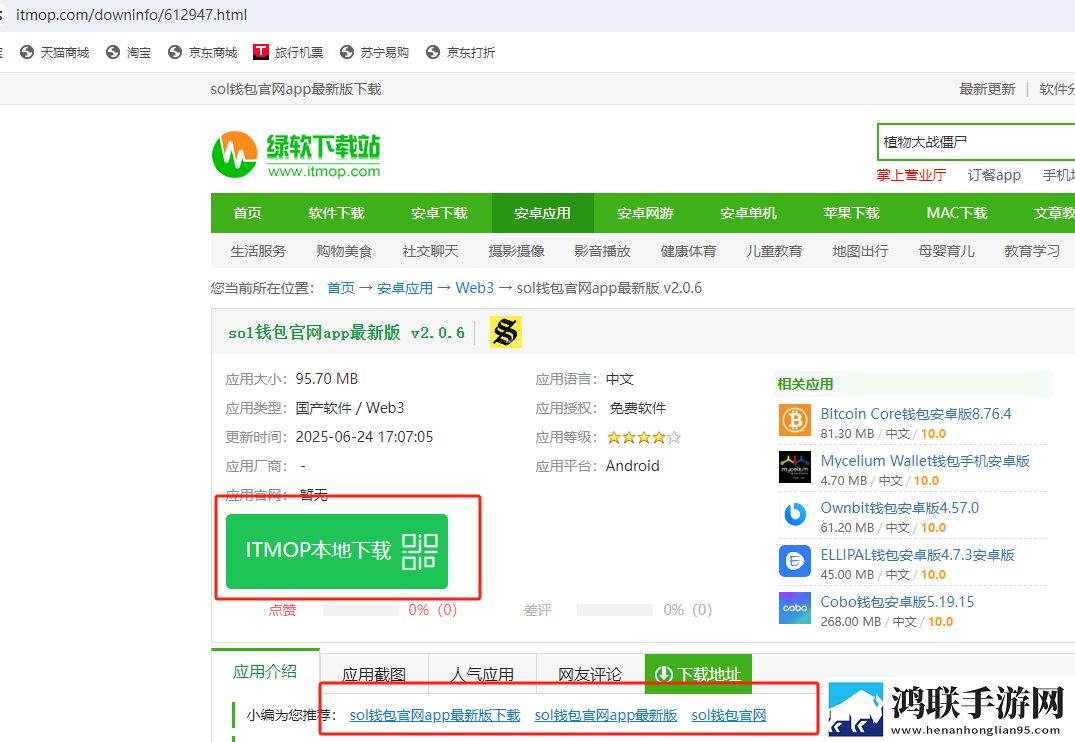This screenshot has width=1075, height=742.
Task: Open the Bitcoin Core钱包安卓版8.76.4 link
Action: point(916,414)
